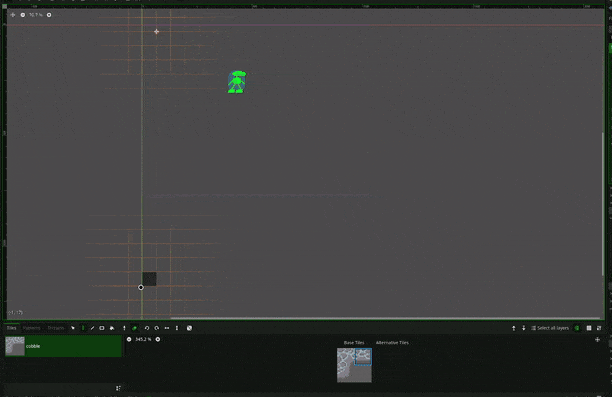Image resolution: width=612 pixels, height=397 pixels.
Task: Open tile source sort options icon
Action: pos(118,388)
